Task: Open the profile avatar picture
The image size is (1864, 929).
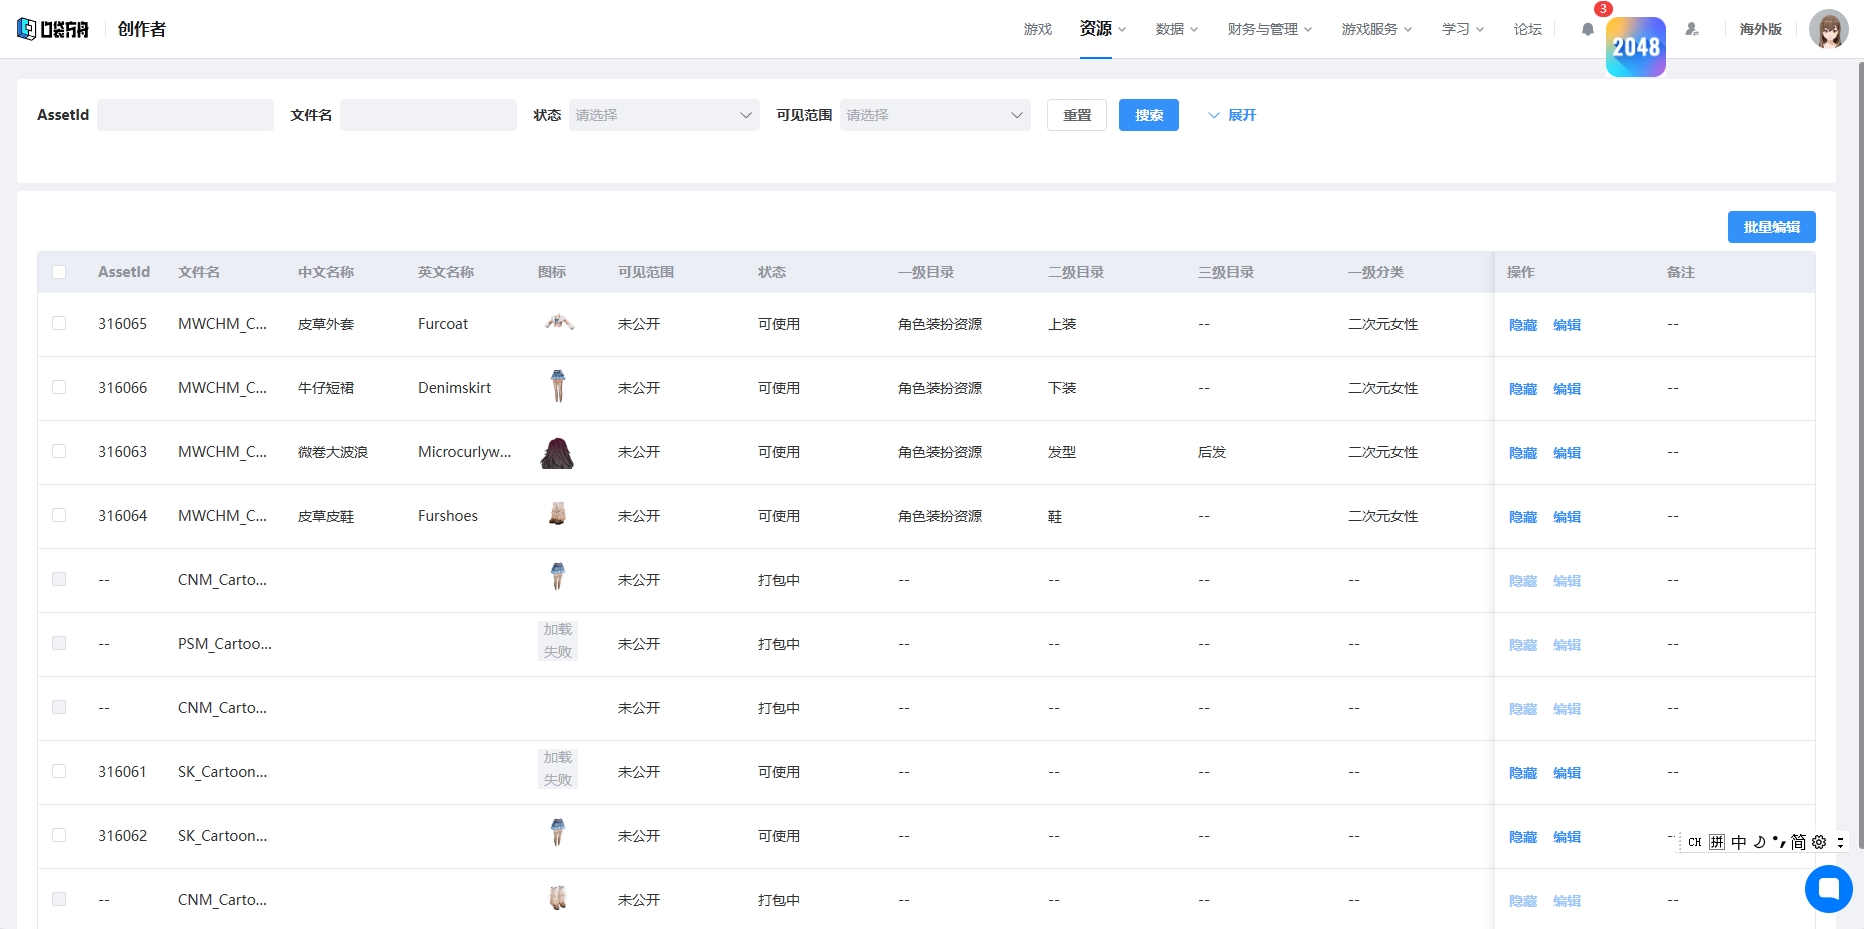Action: pos(1829,29)
